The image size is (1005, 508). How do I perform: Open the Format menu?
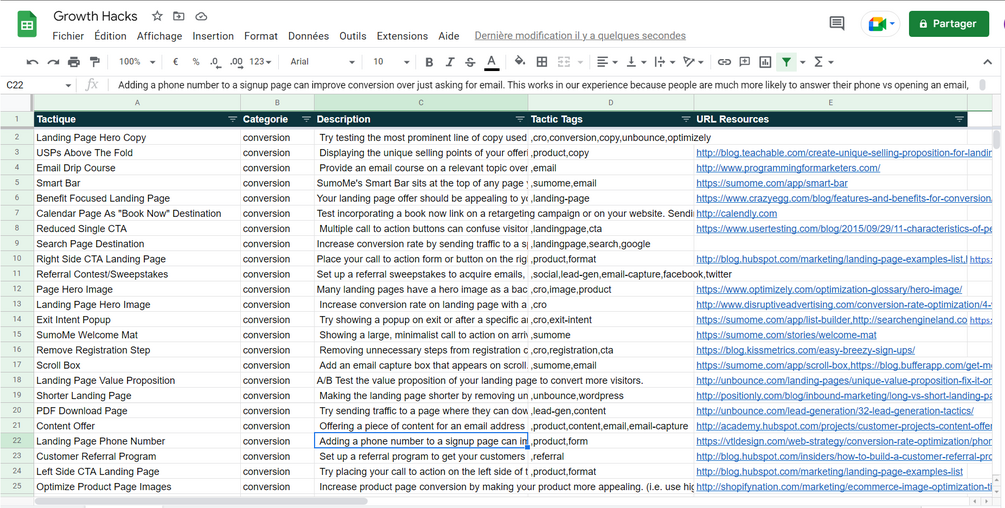(x=261, y=36)
